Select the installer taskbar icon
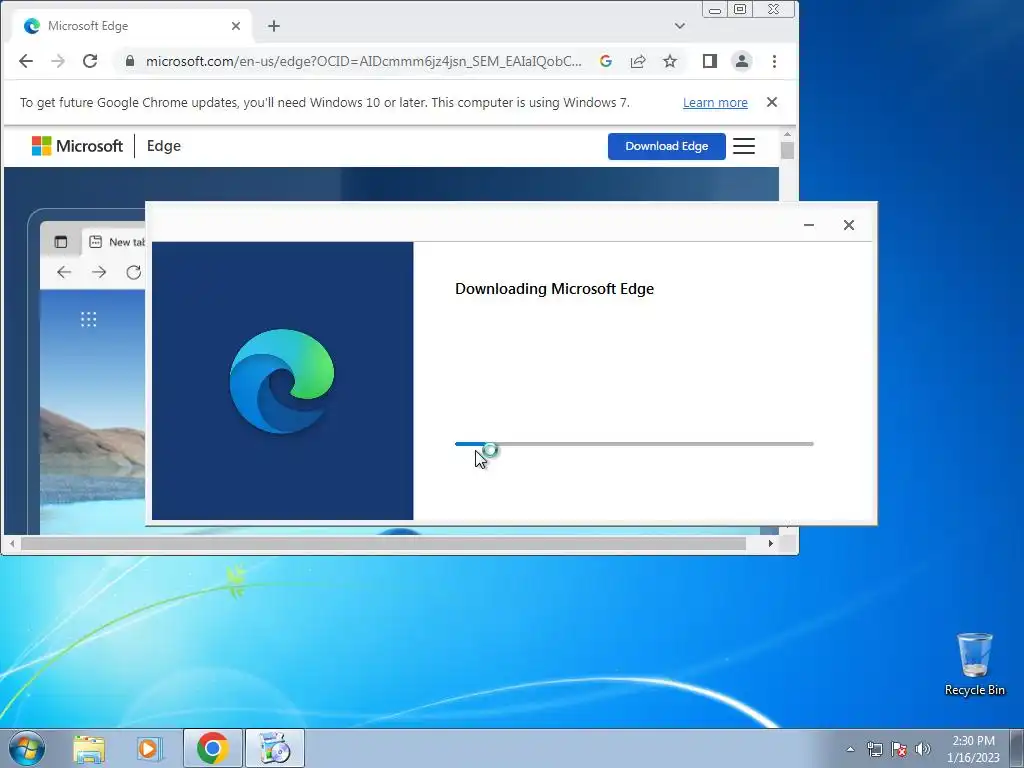This screenshot has width=1024, height=768. pyautogui.click(x=275, y=748)
